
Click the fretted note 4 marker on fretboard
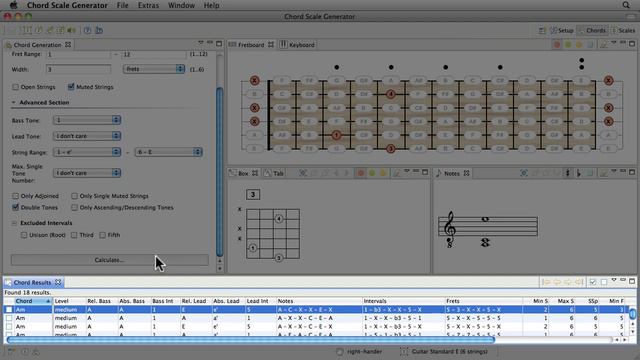pos(391,94)
